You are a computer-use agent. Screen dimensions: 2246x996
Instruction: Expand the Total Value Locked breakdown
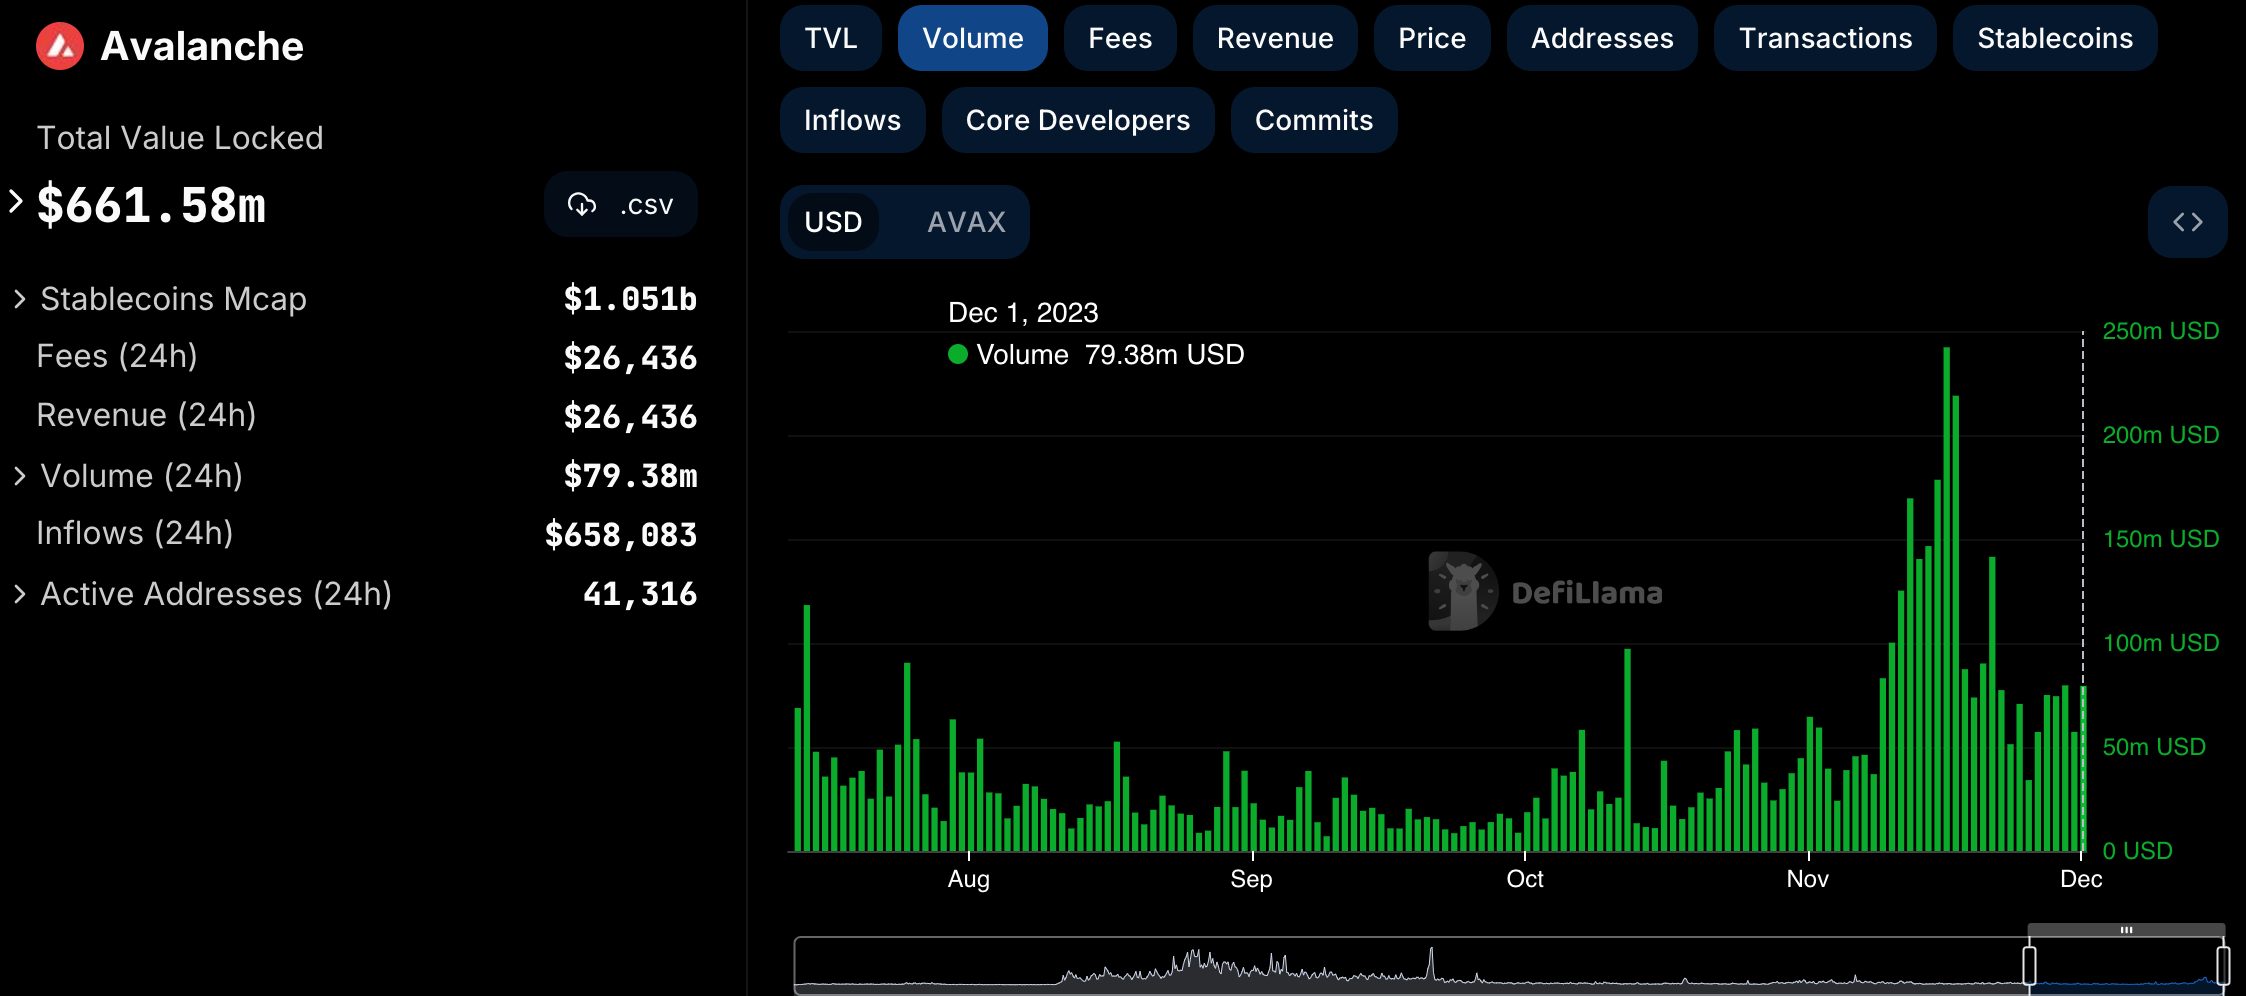coord(16,202)
